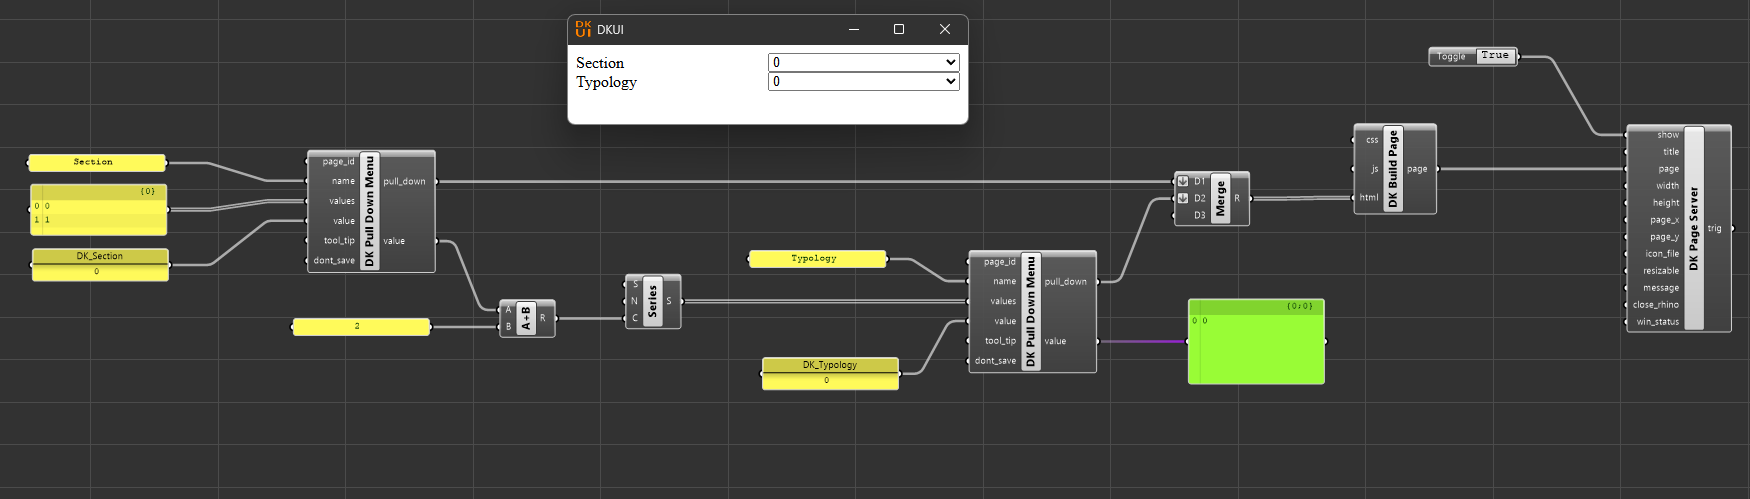Viewport: 1750px width, 499px height.
Task: Select the yellow Section text panel
Action: [96, 162]
